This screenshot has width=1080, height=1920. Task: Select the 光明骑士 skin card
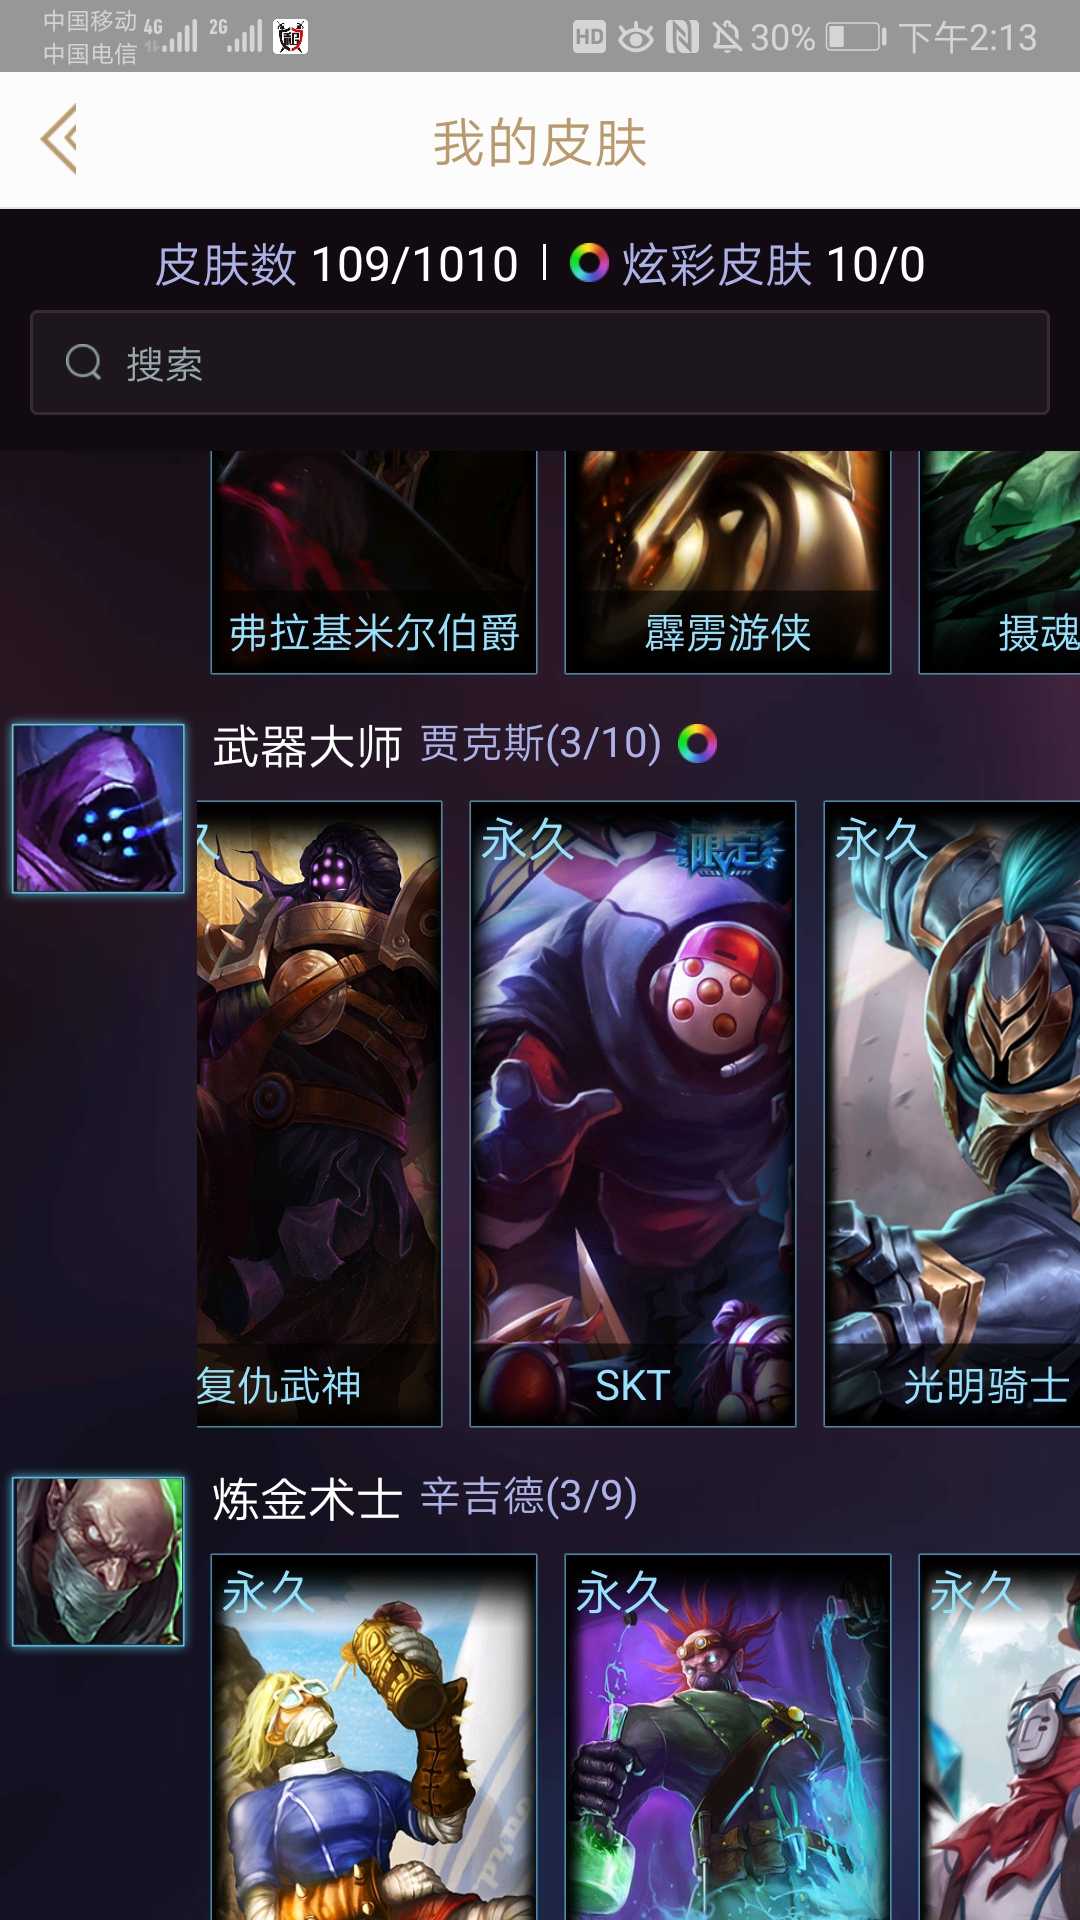pos(952,1113)
